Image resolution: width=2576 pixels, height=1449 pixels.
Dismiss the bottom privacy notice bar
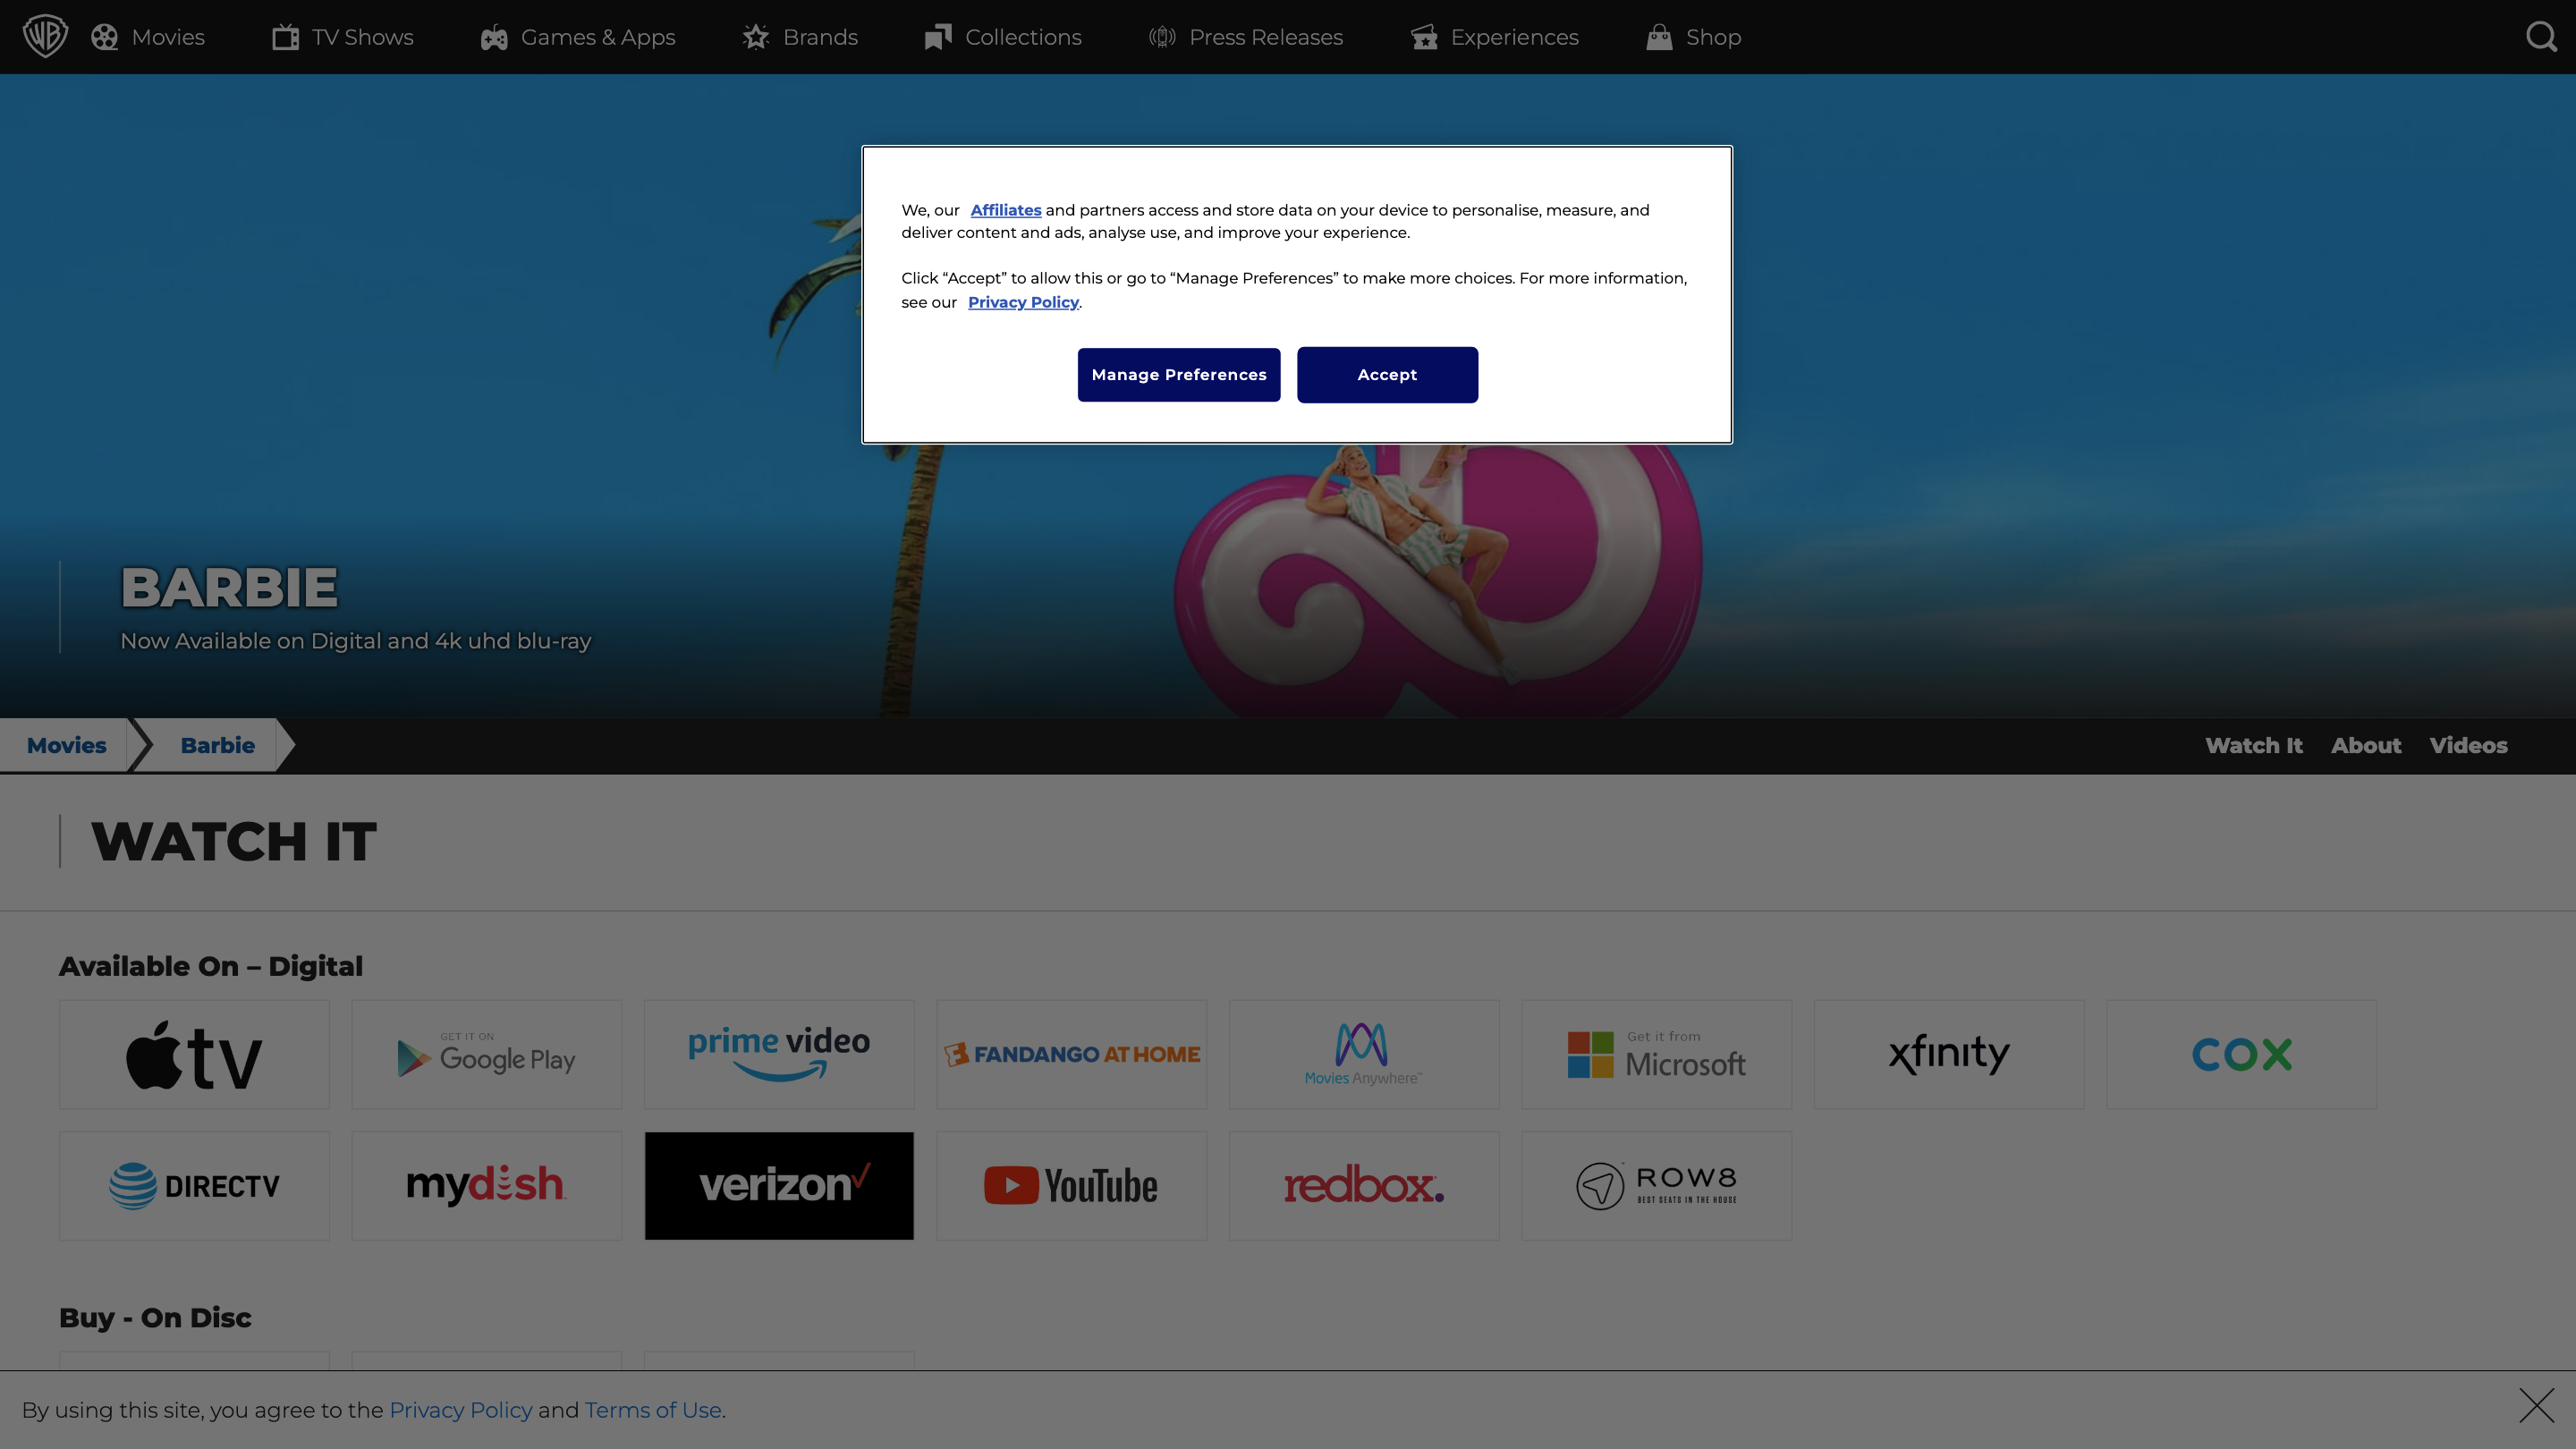(2536, 1405)
